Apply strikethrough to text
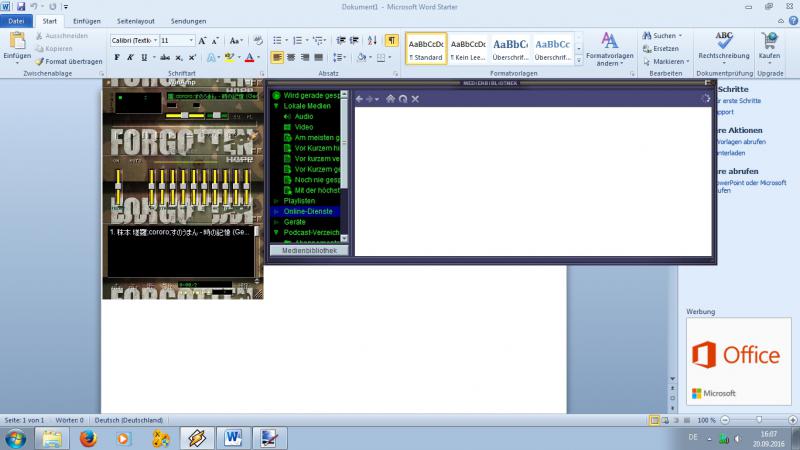The width and height of the screenshot is (800, 450). tap(165, 58)
